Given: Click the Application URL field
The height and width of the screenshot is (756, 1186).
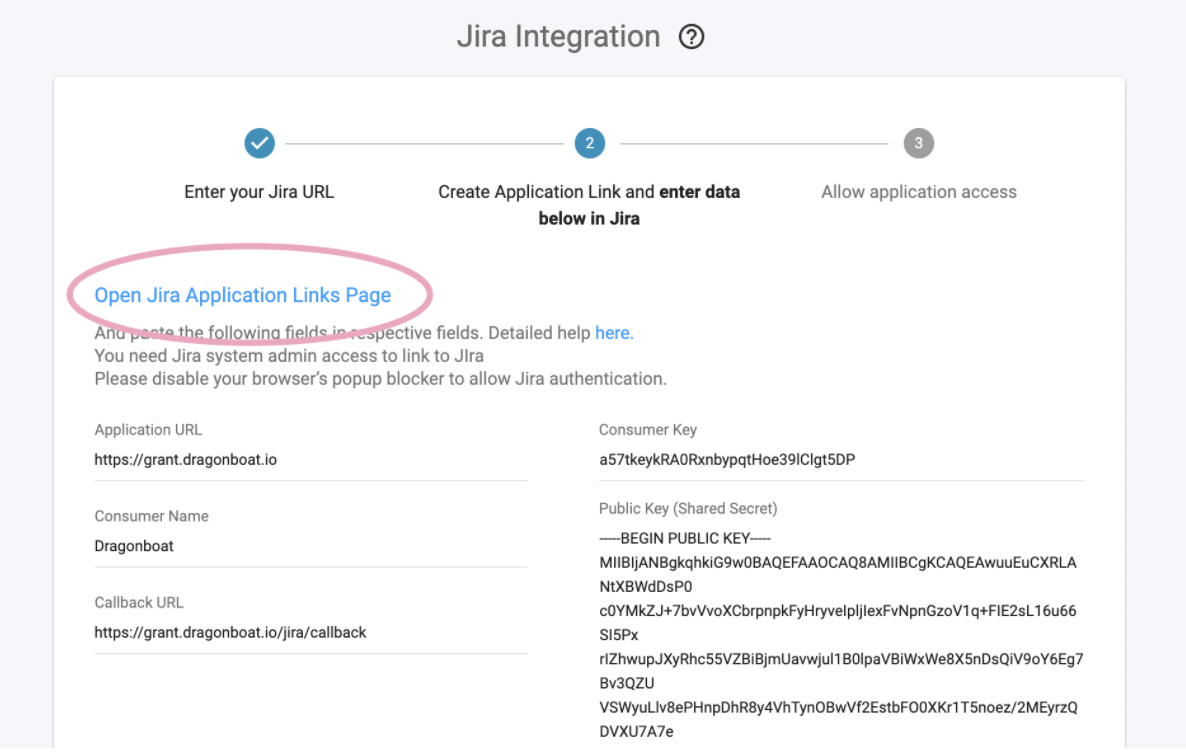Looking at the screenshot, I should click(311, 460).
